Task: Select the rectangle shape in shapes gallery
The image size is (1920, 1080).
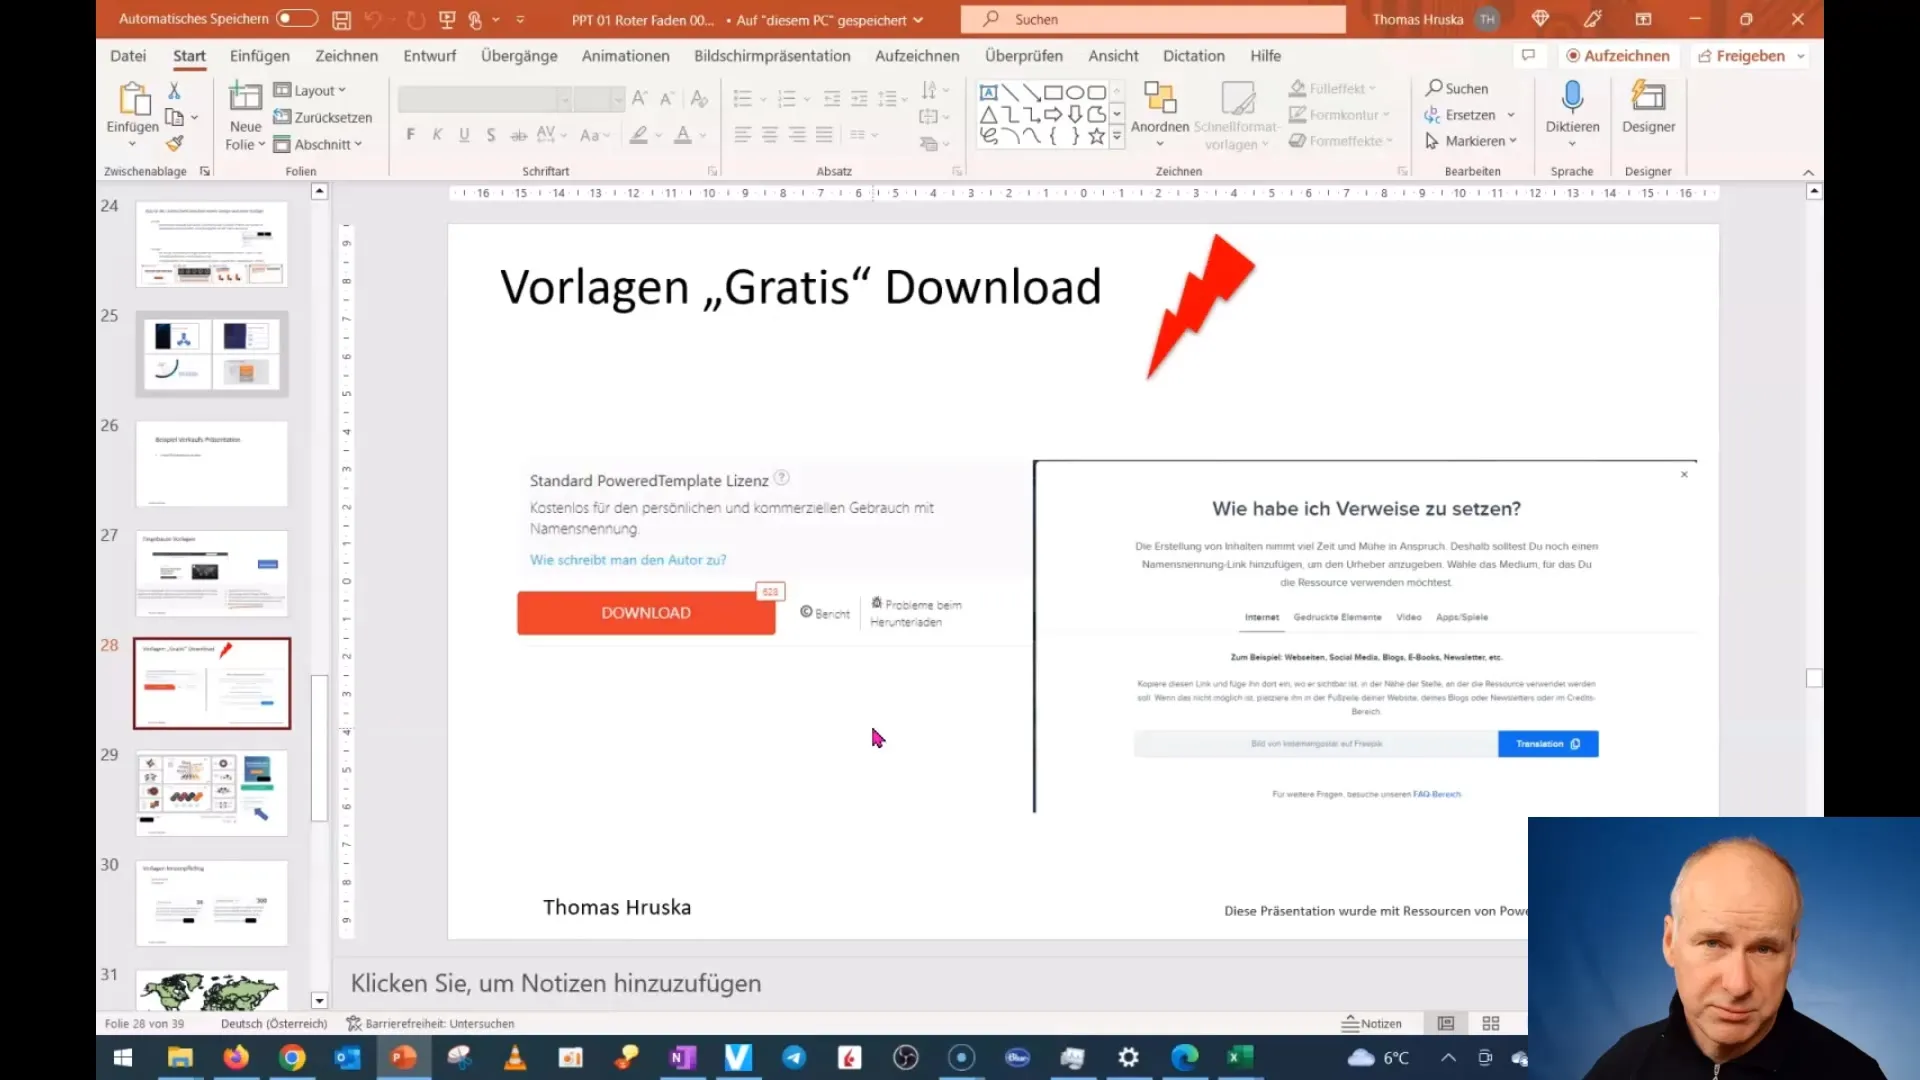Action: coord(1053,92)
